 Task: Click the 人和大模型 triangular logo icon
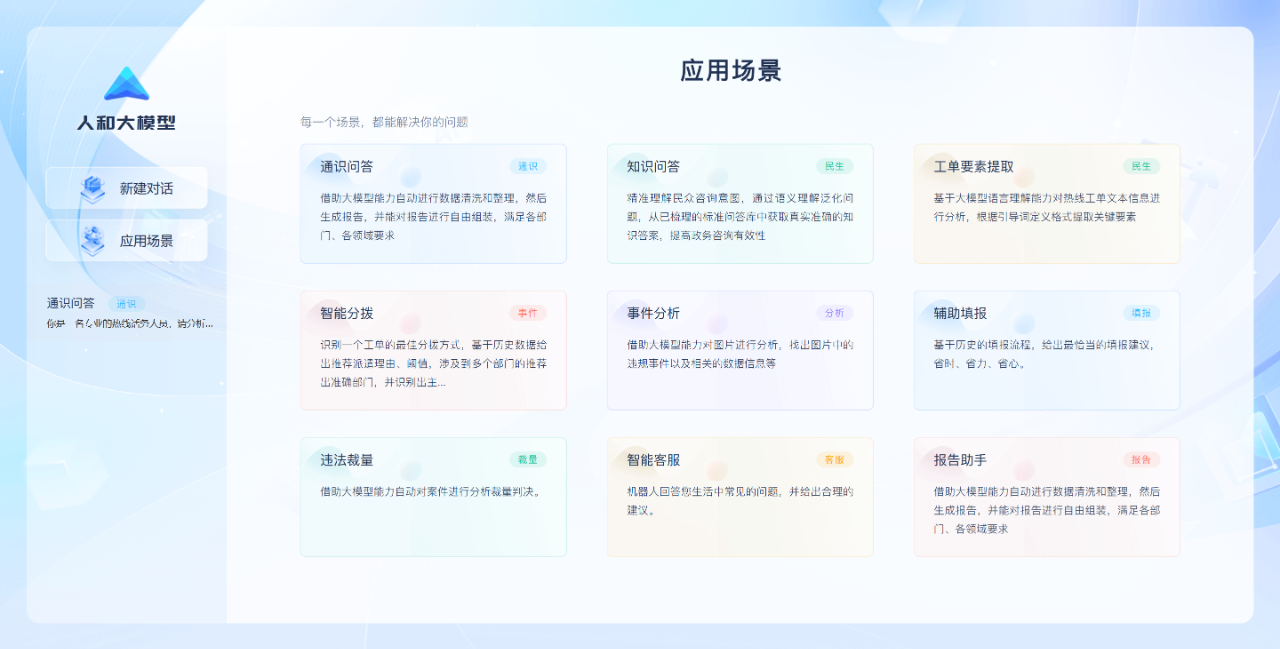(x=126, y=85)
